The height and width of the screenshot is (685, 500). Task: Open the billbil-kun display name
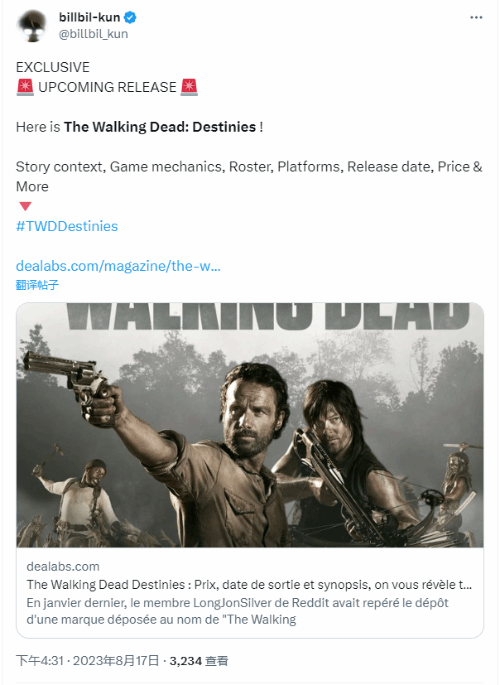[90, 17]
